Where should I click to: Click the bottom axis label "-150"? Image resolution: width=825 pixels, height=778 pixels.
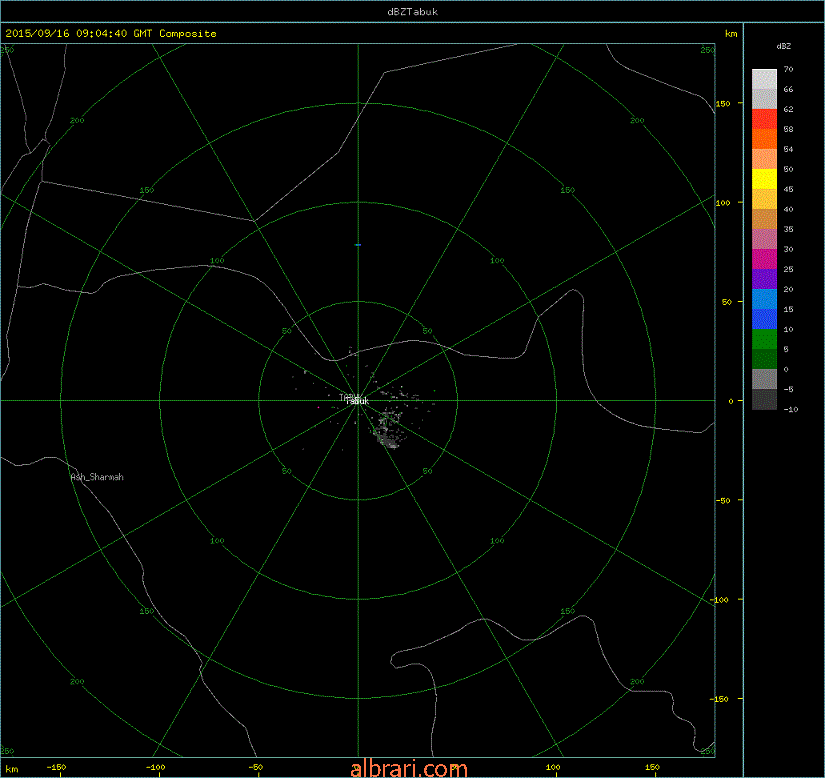click(56, 767)
